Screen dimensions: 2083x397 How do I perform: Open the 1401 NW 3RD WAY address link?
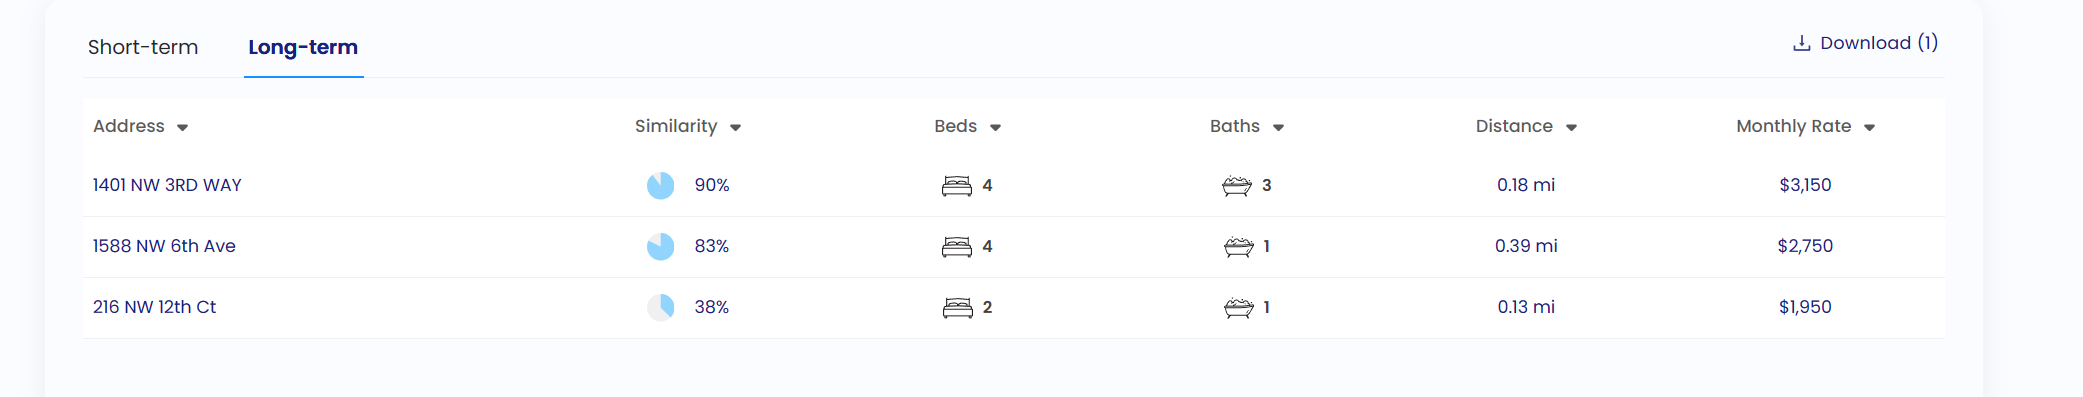167,185
